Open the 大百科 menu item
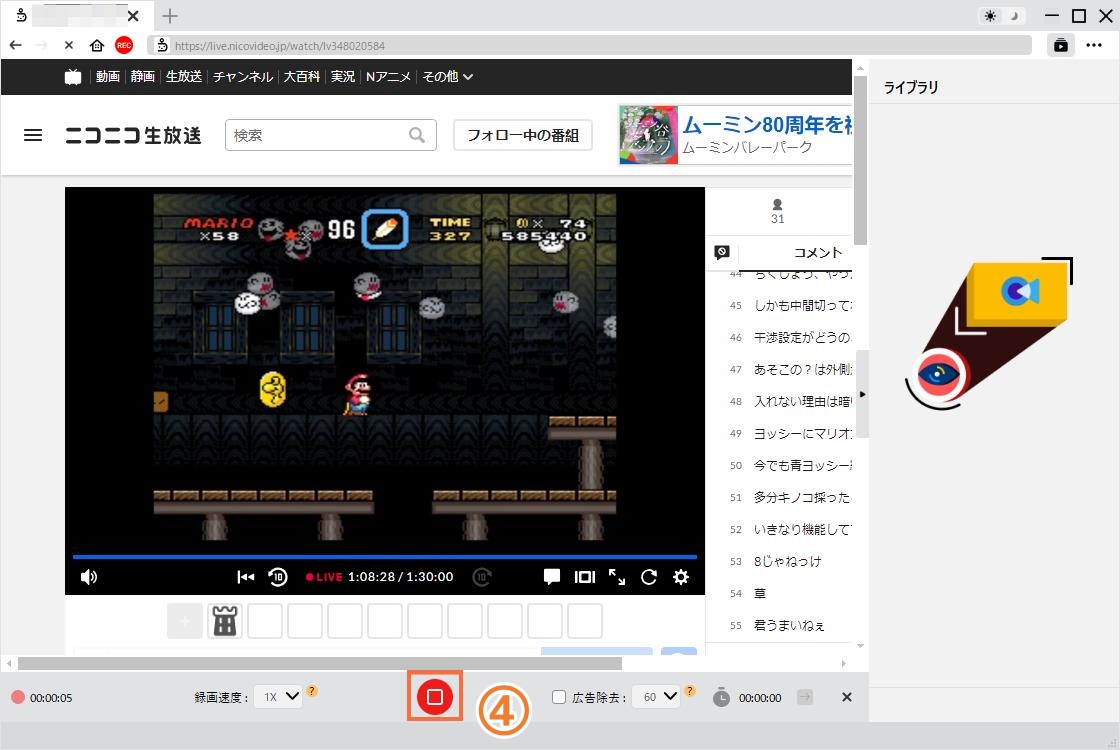Image resolution: width=1120 pixels, height=750 pixels. click(301, 76)
